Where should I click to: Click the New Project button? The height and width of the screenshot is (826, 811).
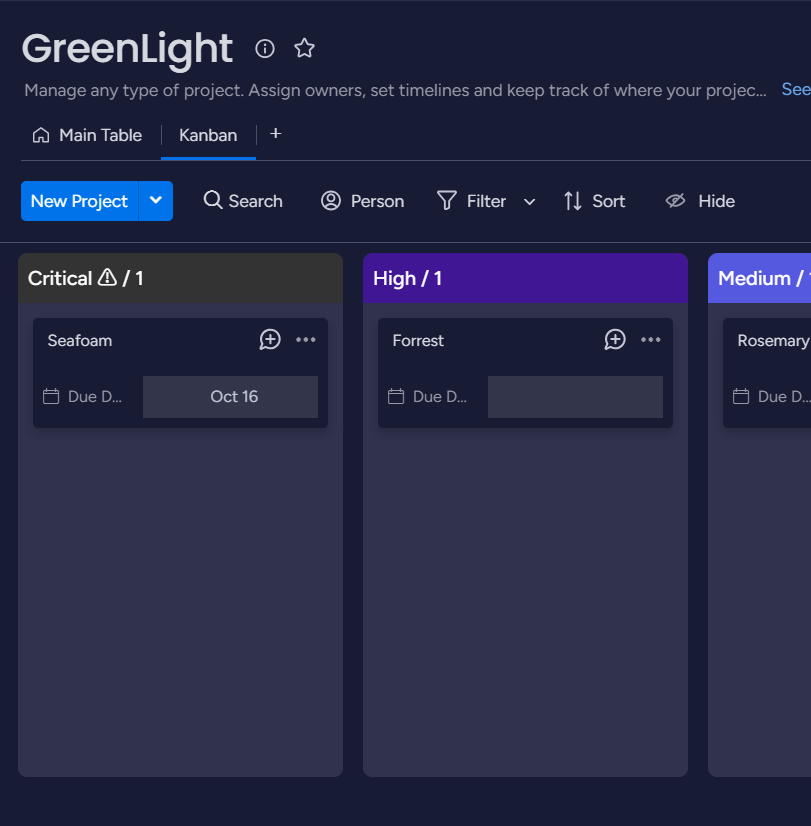pyautogui.click(x=79, y=201)
